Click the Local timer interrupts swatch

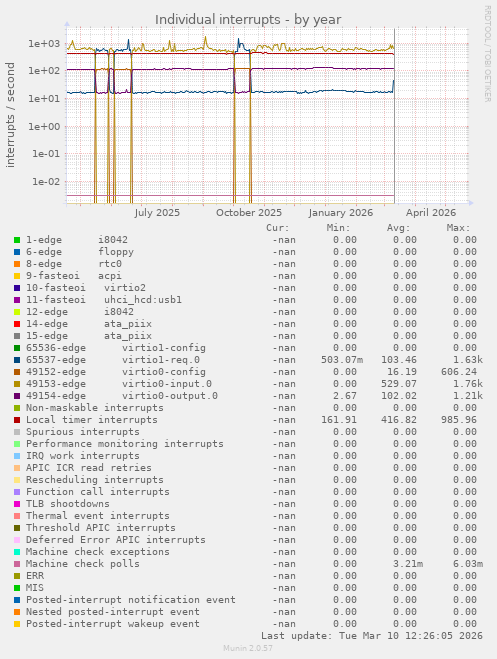pyautogui.click(x=17, y=420)
